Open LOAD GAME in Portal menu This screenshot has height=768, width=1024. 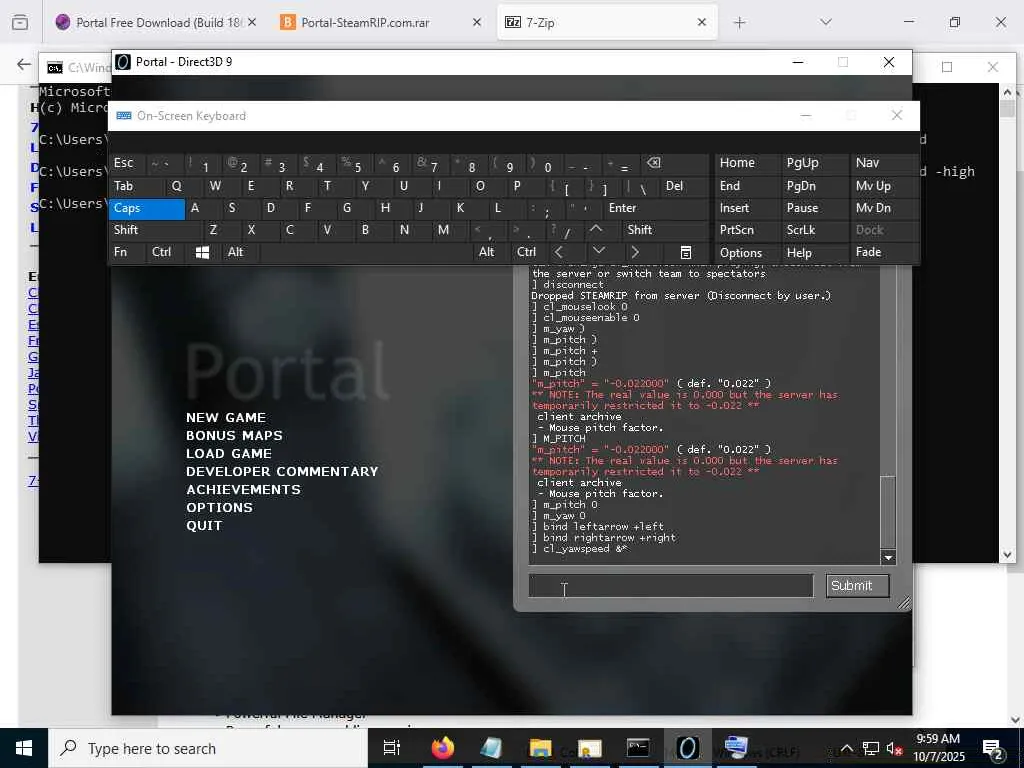tap(229, 453)
